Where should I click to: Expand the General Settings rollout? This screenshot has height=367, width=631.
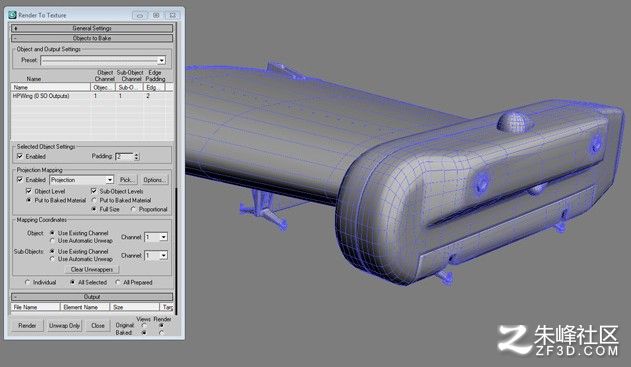click(x=92, y=28)
